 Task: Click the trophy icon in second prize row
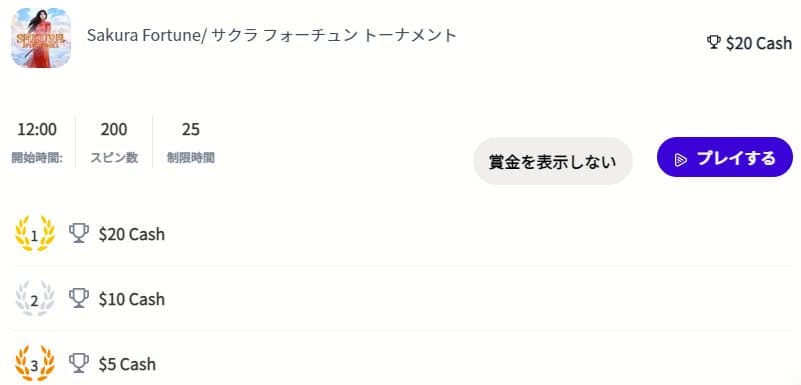tap(79, 298)
